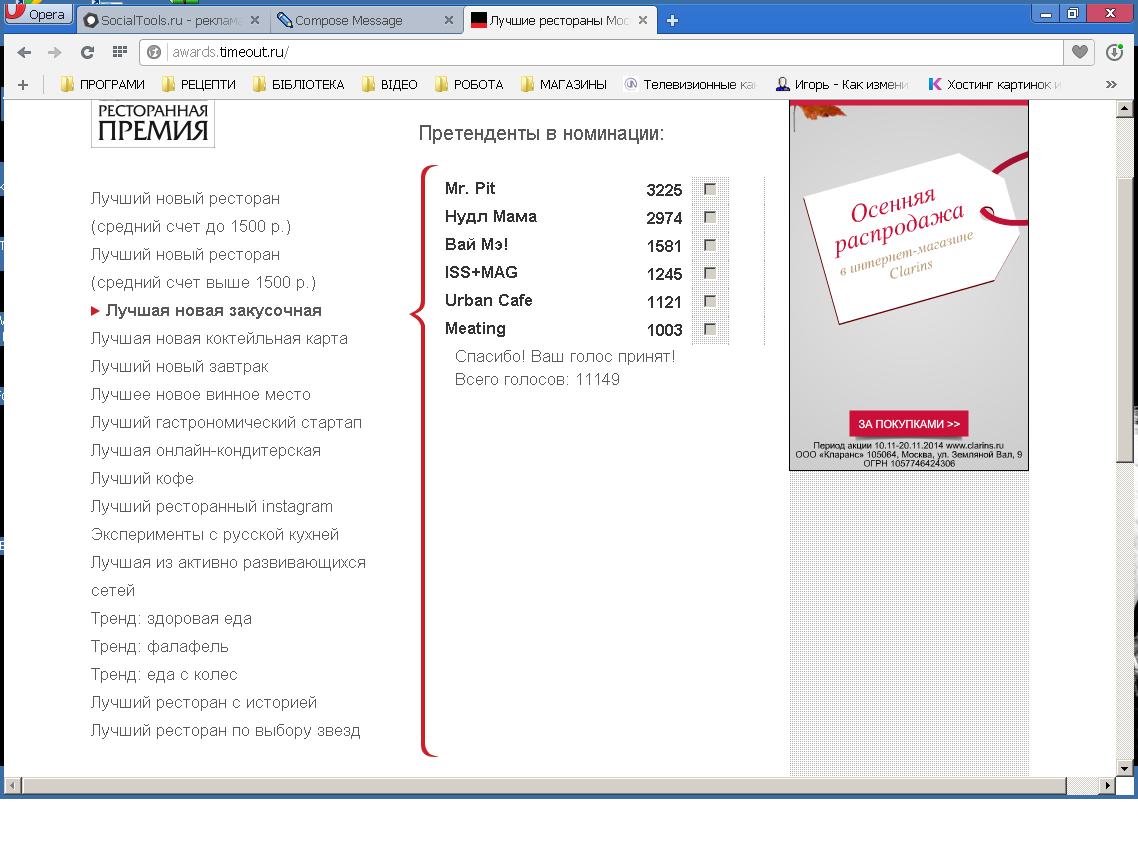This screenshot has height=857, width=1138.
Task: Click the vertical scrollbar up arrow
Action: coord(1124,109)
